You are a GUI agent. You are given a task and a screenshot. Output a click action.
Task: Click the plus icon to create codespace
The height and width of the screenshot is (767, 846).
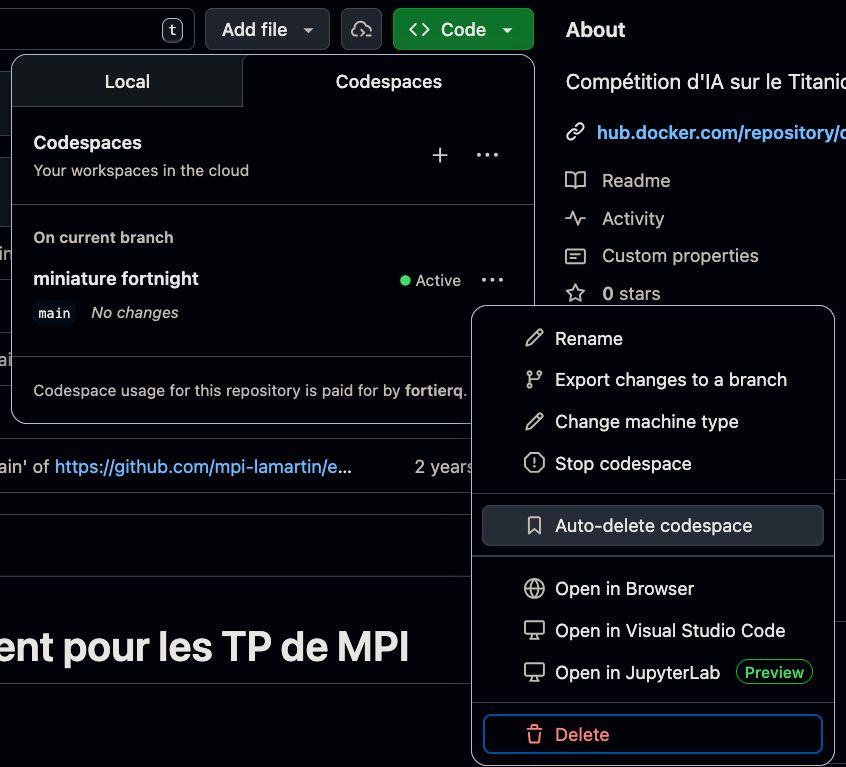pos(440,155)
